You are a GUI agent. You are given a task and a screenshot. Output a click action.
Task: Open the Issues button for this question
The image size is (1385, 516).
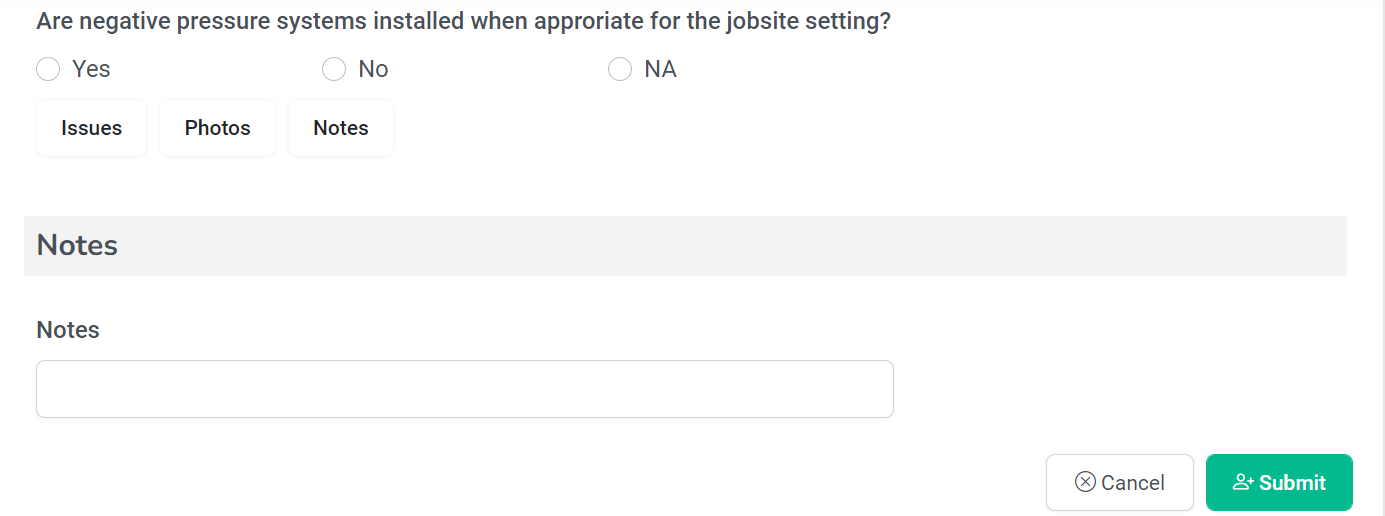91,128
